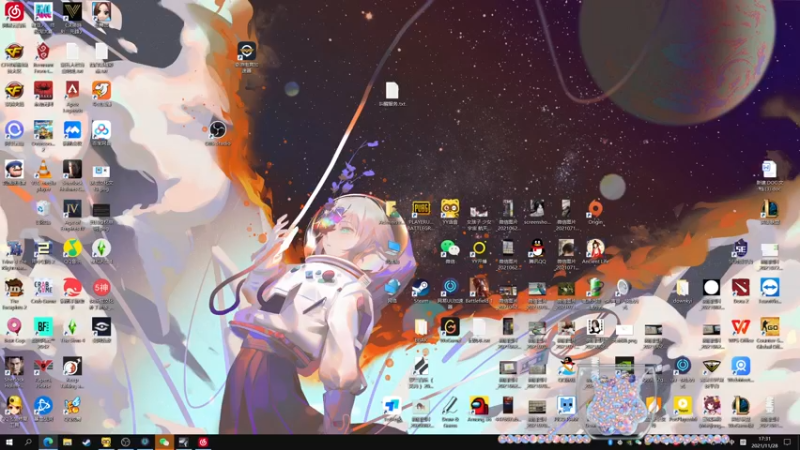
Task: Open PICO PARK blue cat icon
Action: click(x=566, y=407)
